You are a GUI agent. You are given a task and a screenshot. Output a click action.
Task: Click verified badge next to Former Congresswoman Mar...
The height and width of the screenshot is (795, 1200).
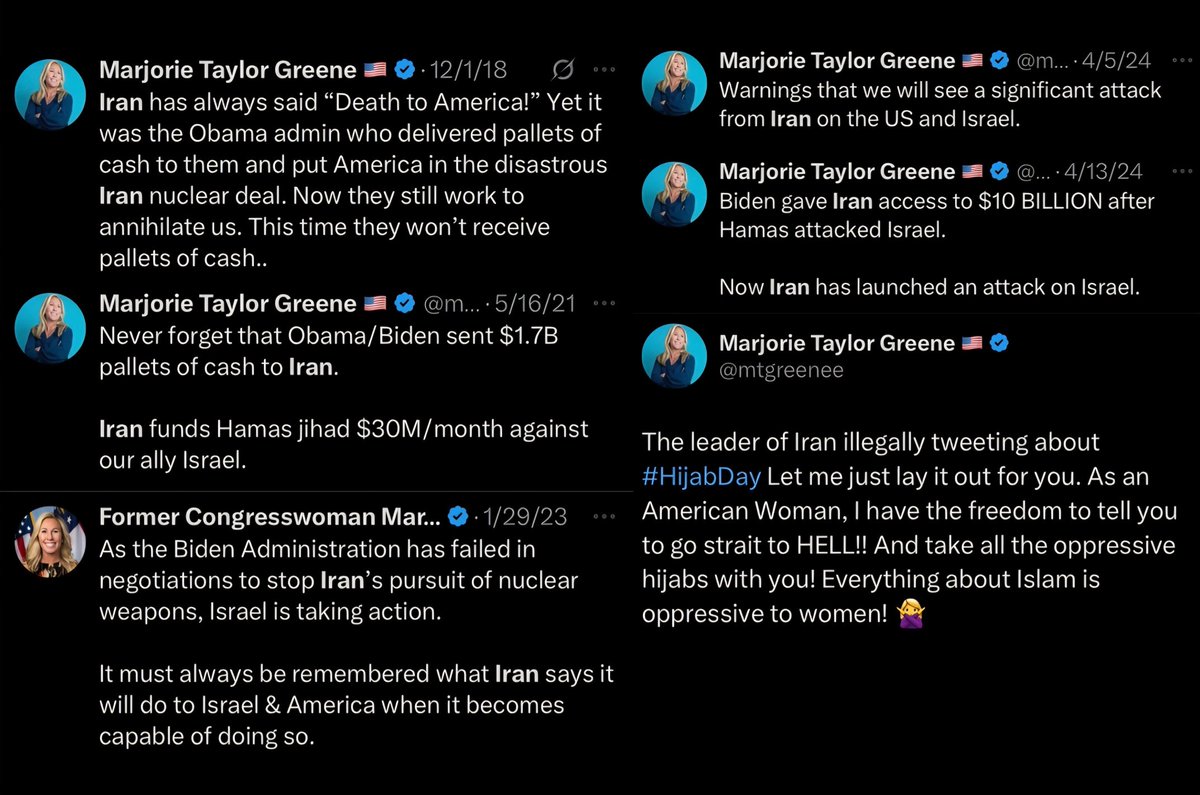458,517
